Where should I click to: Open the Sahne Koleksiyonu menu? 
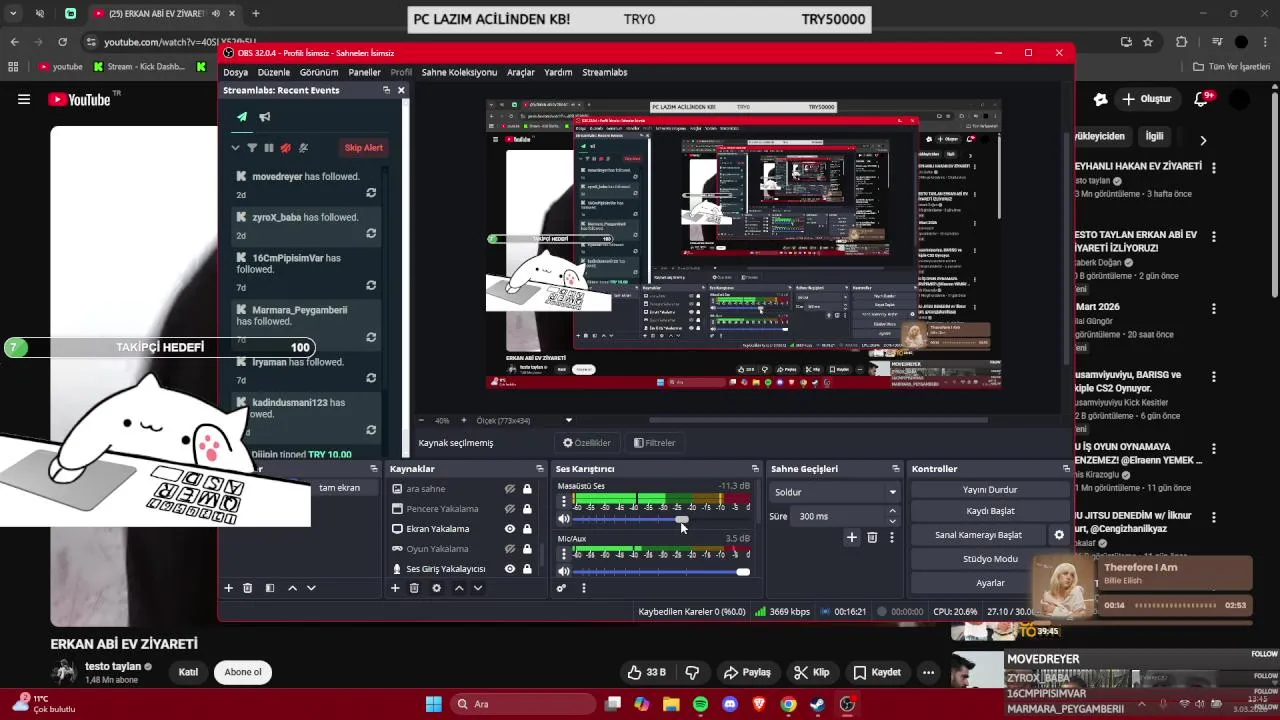point(459,72)
